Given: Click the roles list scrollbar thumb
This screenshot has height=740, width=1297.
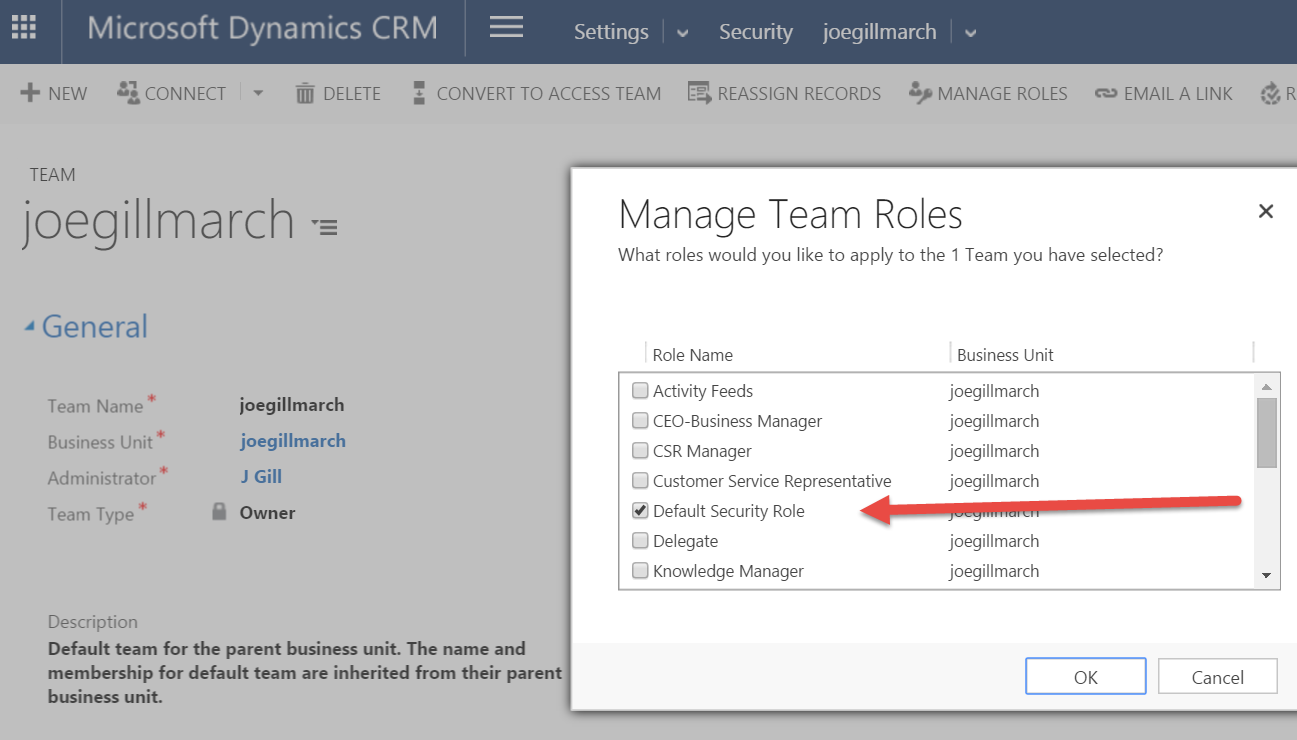Looking at the screenshot, I should (1267, 432).
